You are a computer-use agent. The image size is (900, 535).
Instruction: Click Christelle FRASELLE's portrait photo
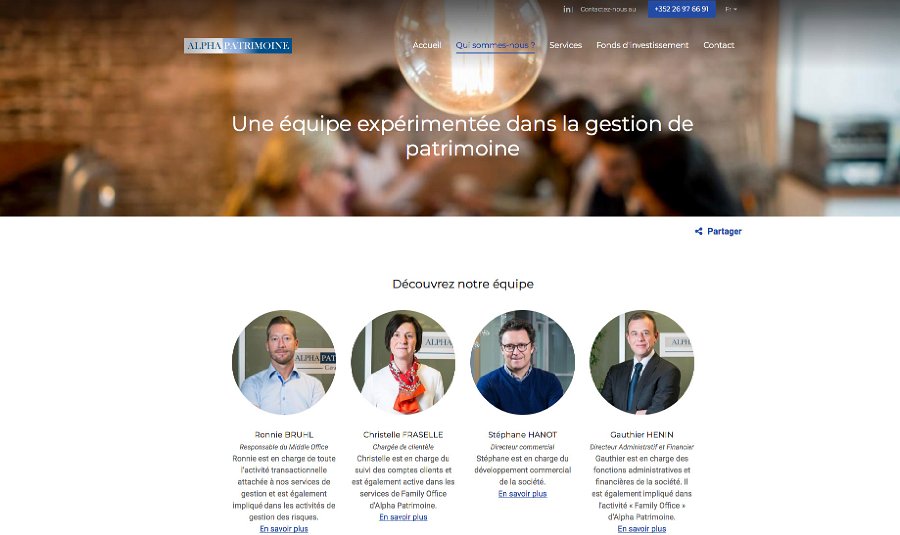coord(403,362)
